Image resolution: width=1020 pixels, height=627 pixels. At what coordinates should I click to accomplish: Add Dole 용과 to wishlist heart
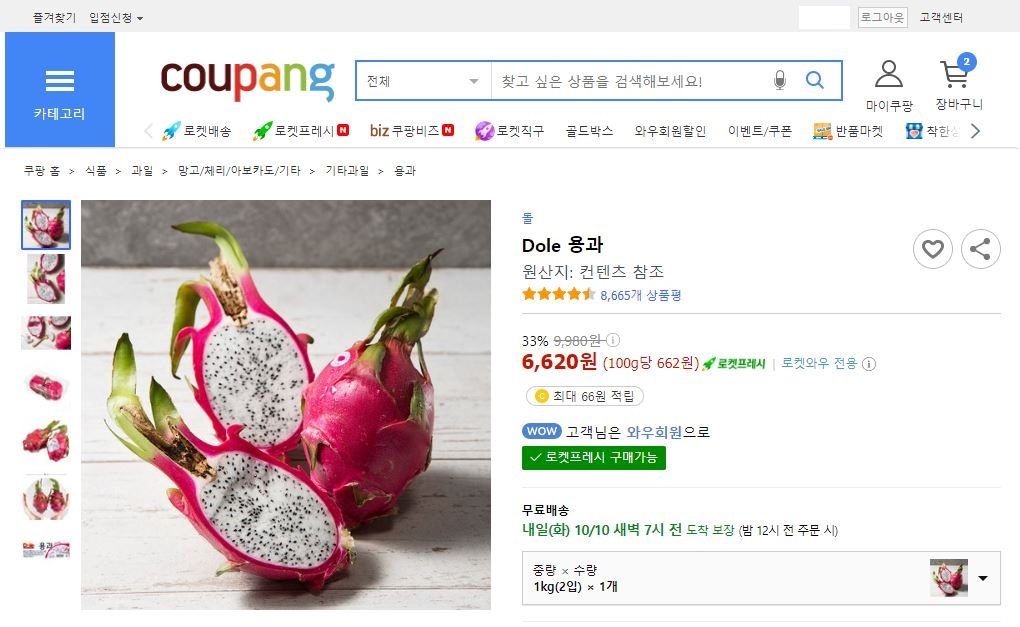[933, 249]
